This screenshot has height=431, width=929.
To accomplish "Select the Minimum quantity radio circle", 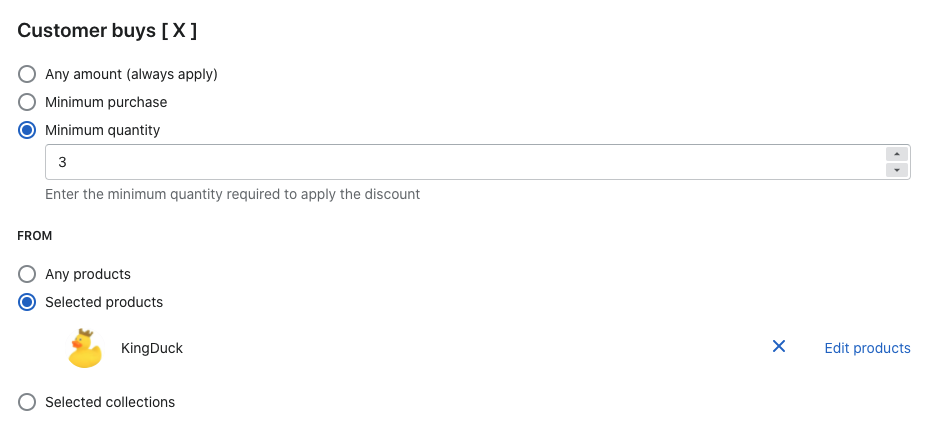I will [28, 130].
